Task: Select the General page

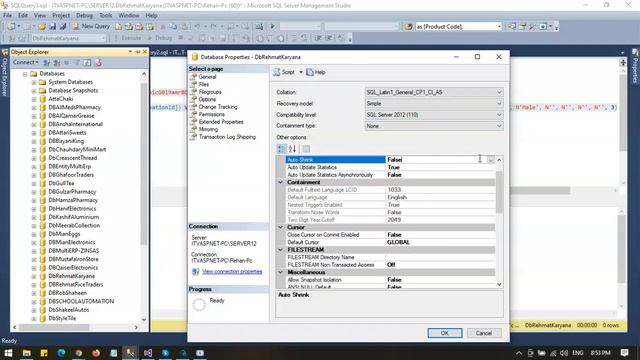Action: coord(207,77)
